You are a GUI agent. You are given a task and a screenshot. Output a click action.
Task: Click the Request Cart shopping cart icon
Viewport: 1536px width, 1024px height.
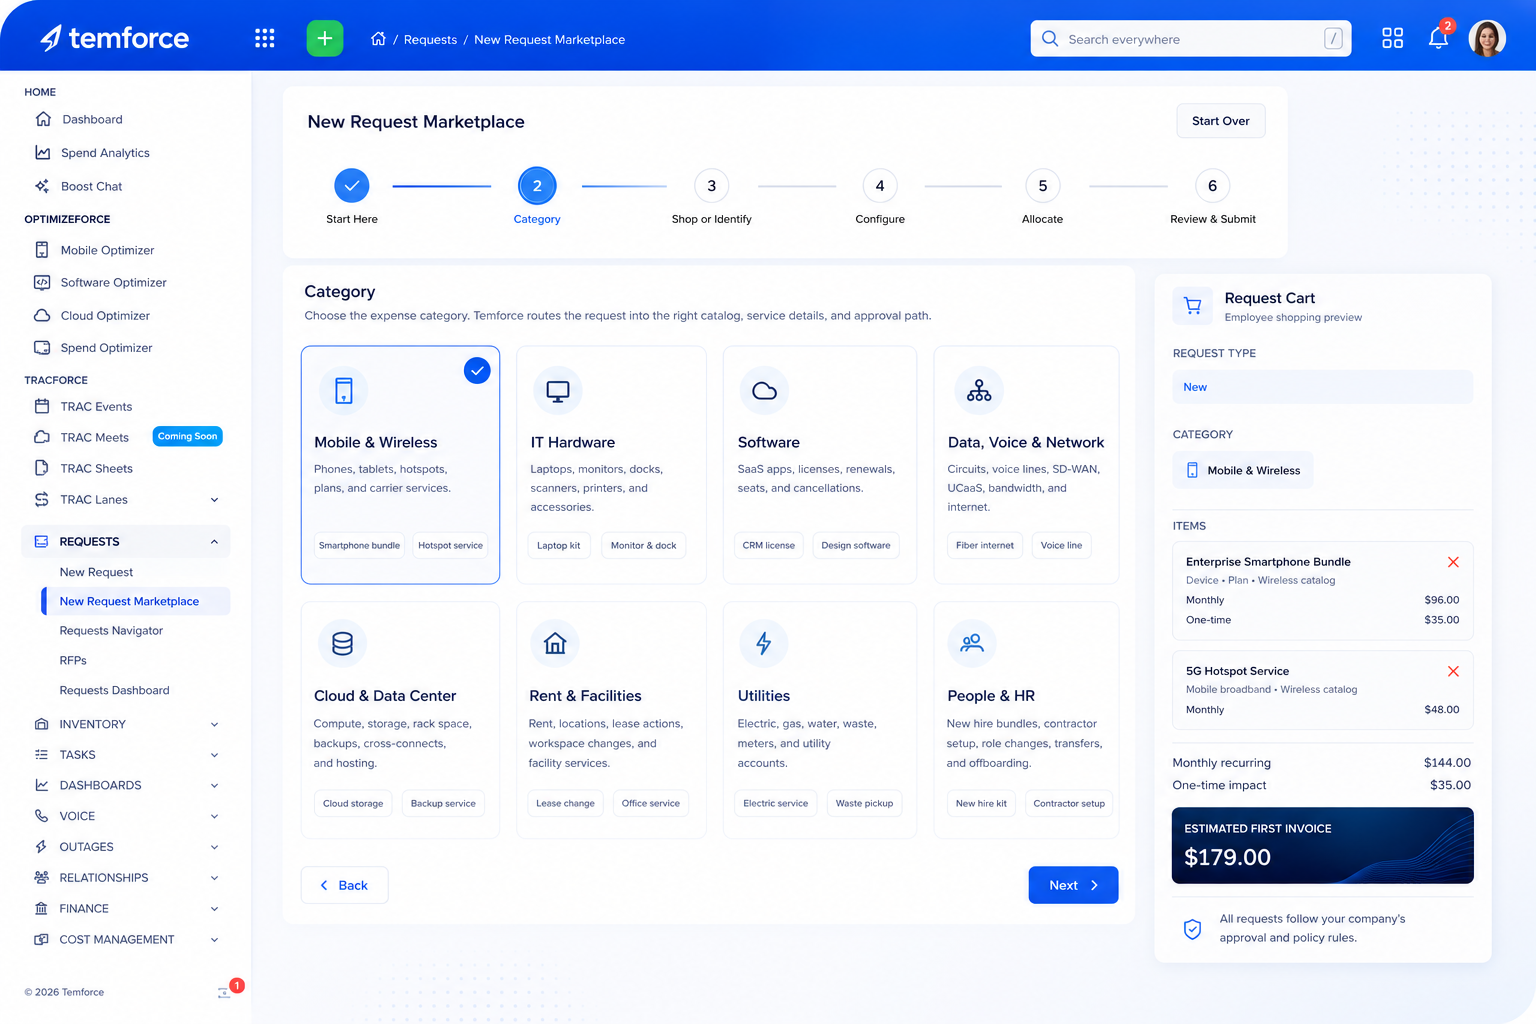click(x=1192, y=306)
